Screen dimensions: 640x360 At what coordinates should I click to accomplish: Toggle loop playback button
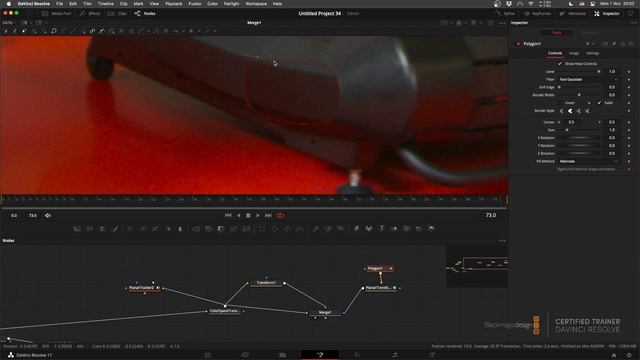pos(280,216)
